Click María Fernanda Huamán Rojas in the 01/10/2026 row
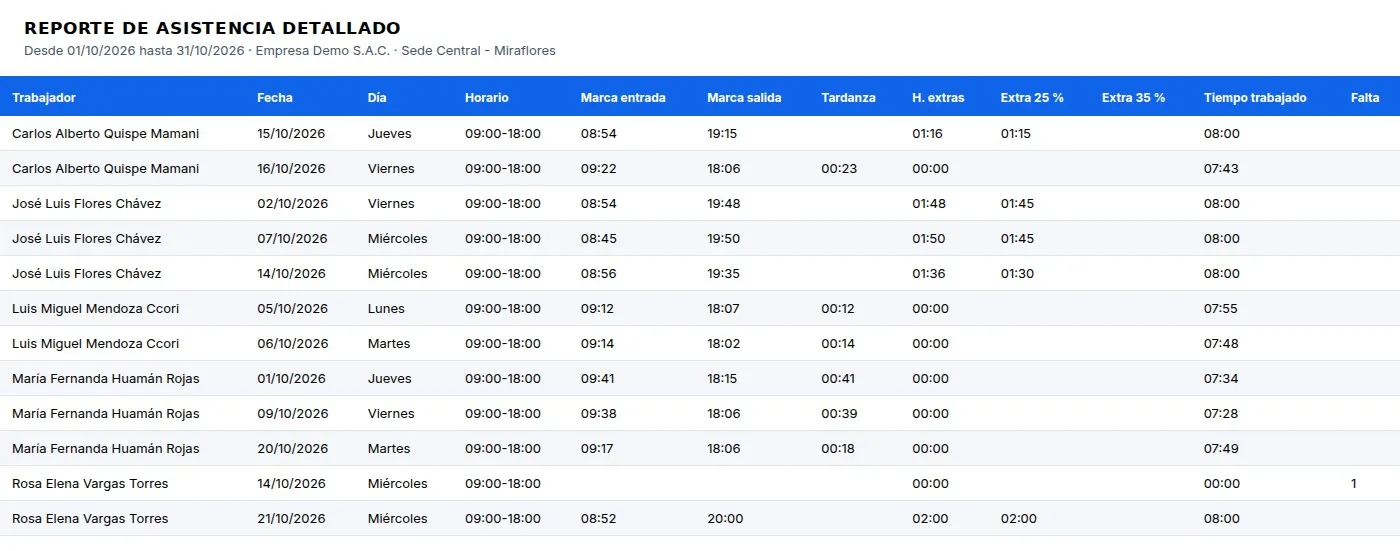The image size is (1400, 551). coord(105,379)
